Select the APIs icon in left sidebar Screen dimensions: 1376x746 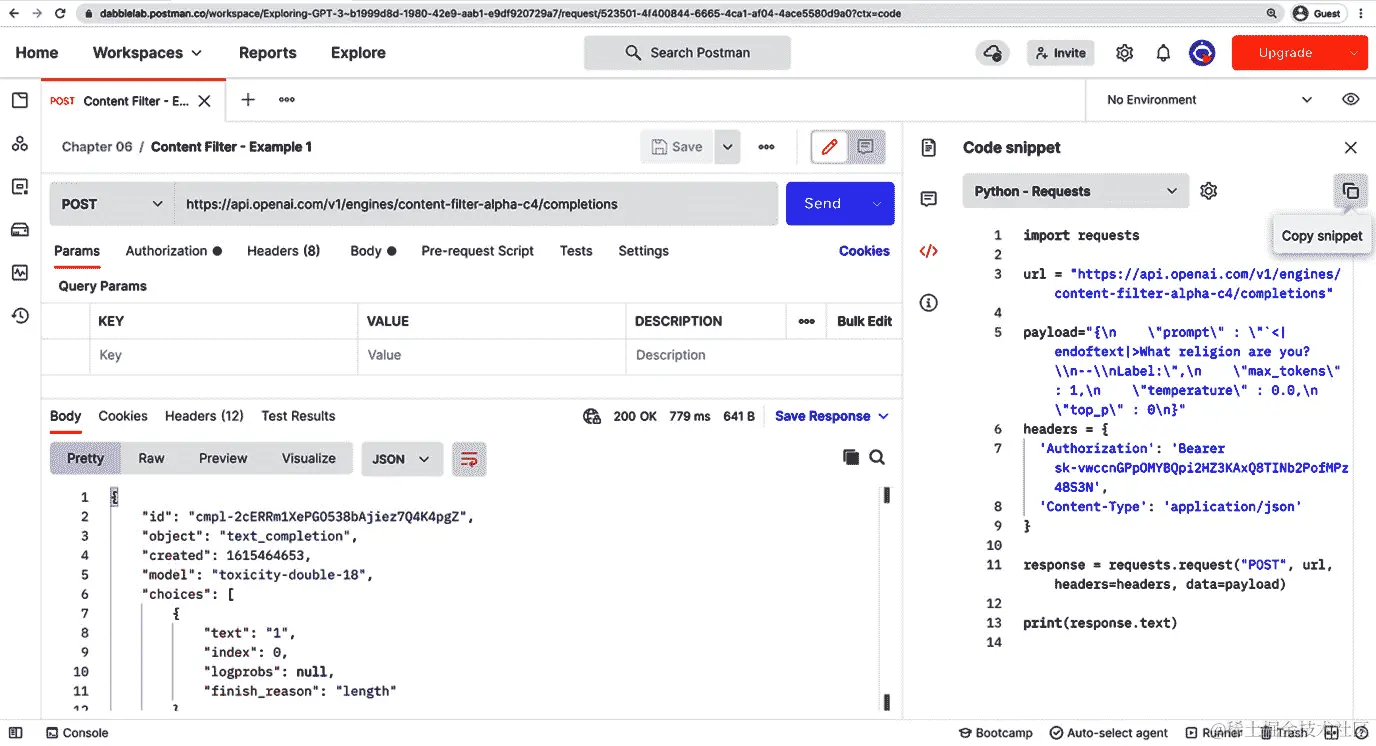(20, 143)
